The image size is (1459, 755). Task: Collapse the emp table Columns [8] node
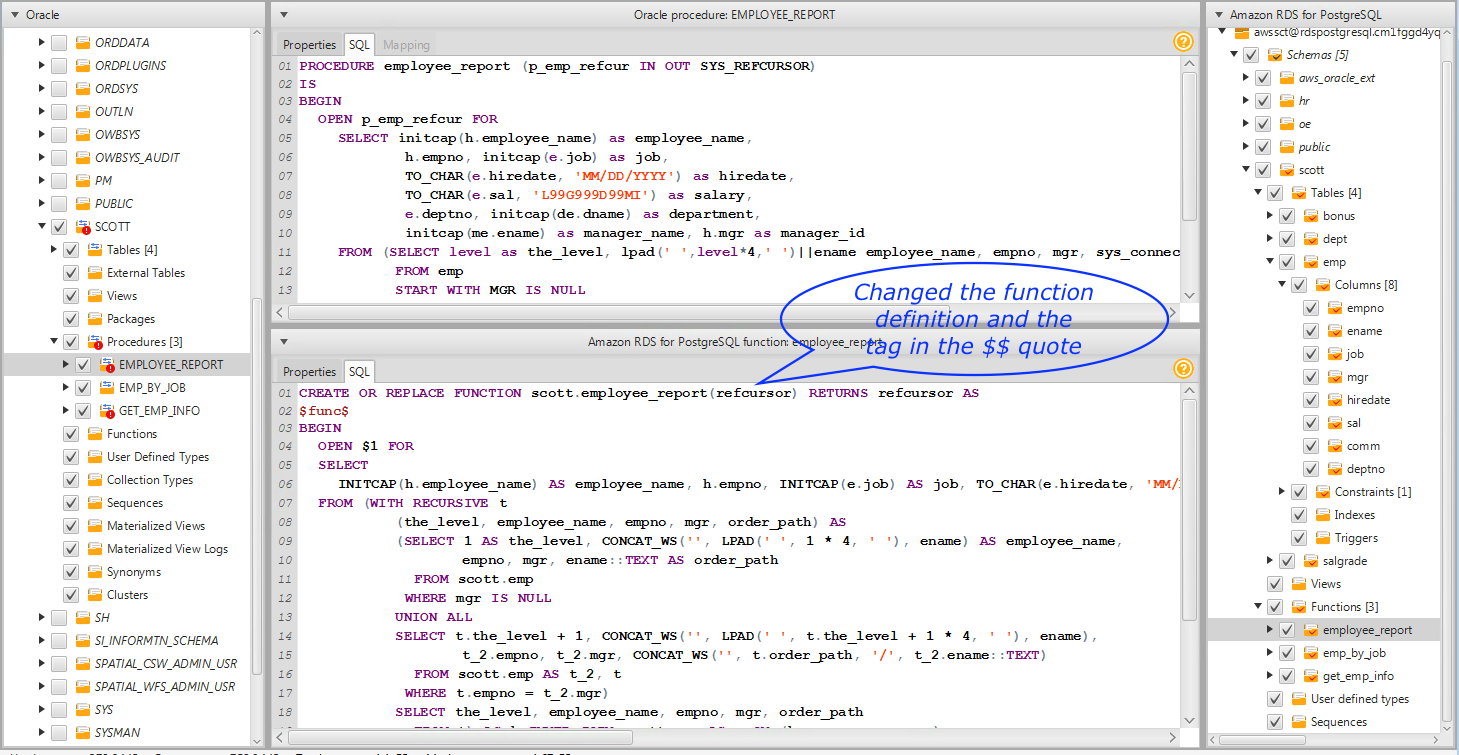coord(1282,285)
